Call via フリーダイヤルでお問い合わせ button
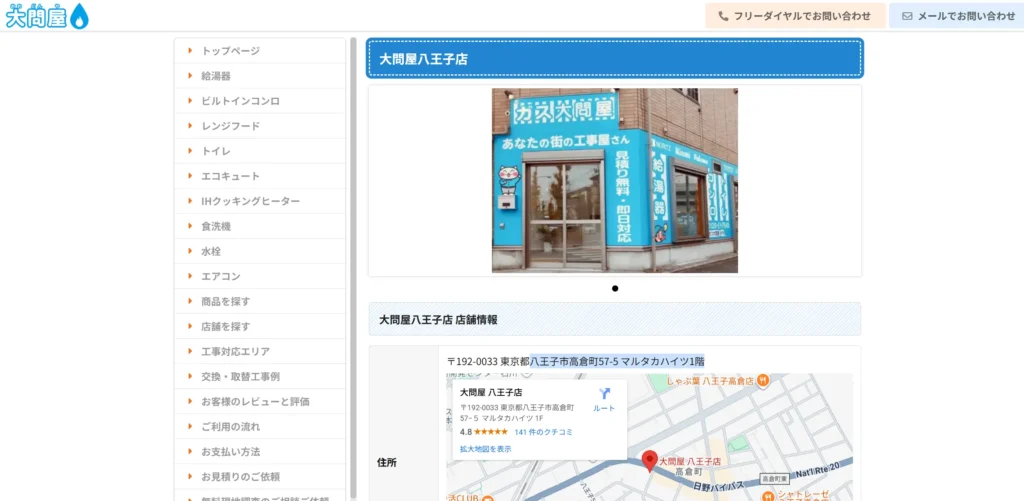1024x501 pixels. pos(795,16)
